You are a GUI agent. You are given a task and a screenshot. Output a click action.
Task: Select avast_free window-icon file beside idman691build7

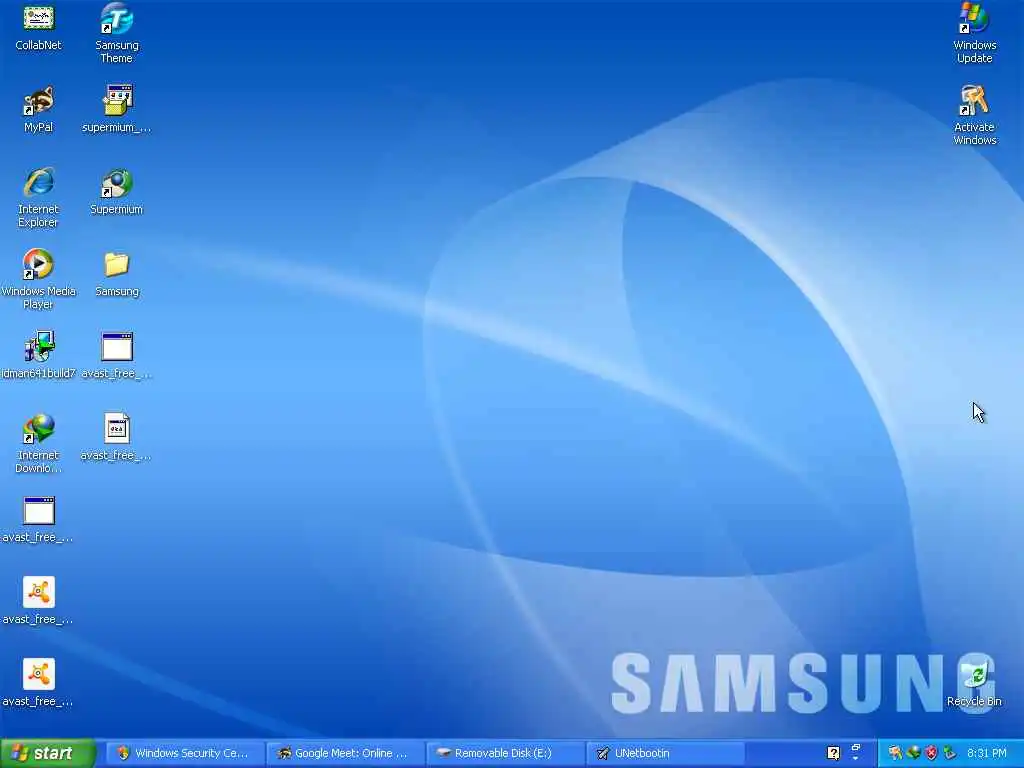pos(116,355)
